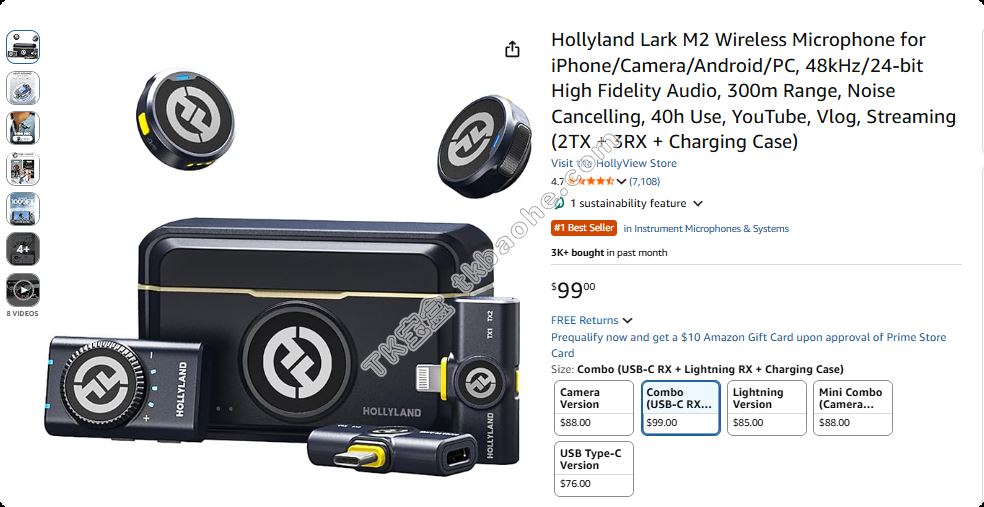The image size is (984, 507).
Task: Open Instrument Microphones & Systems category link
Action: 706,228
